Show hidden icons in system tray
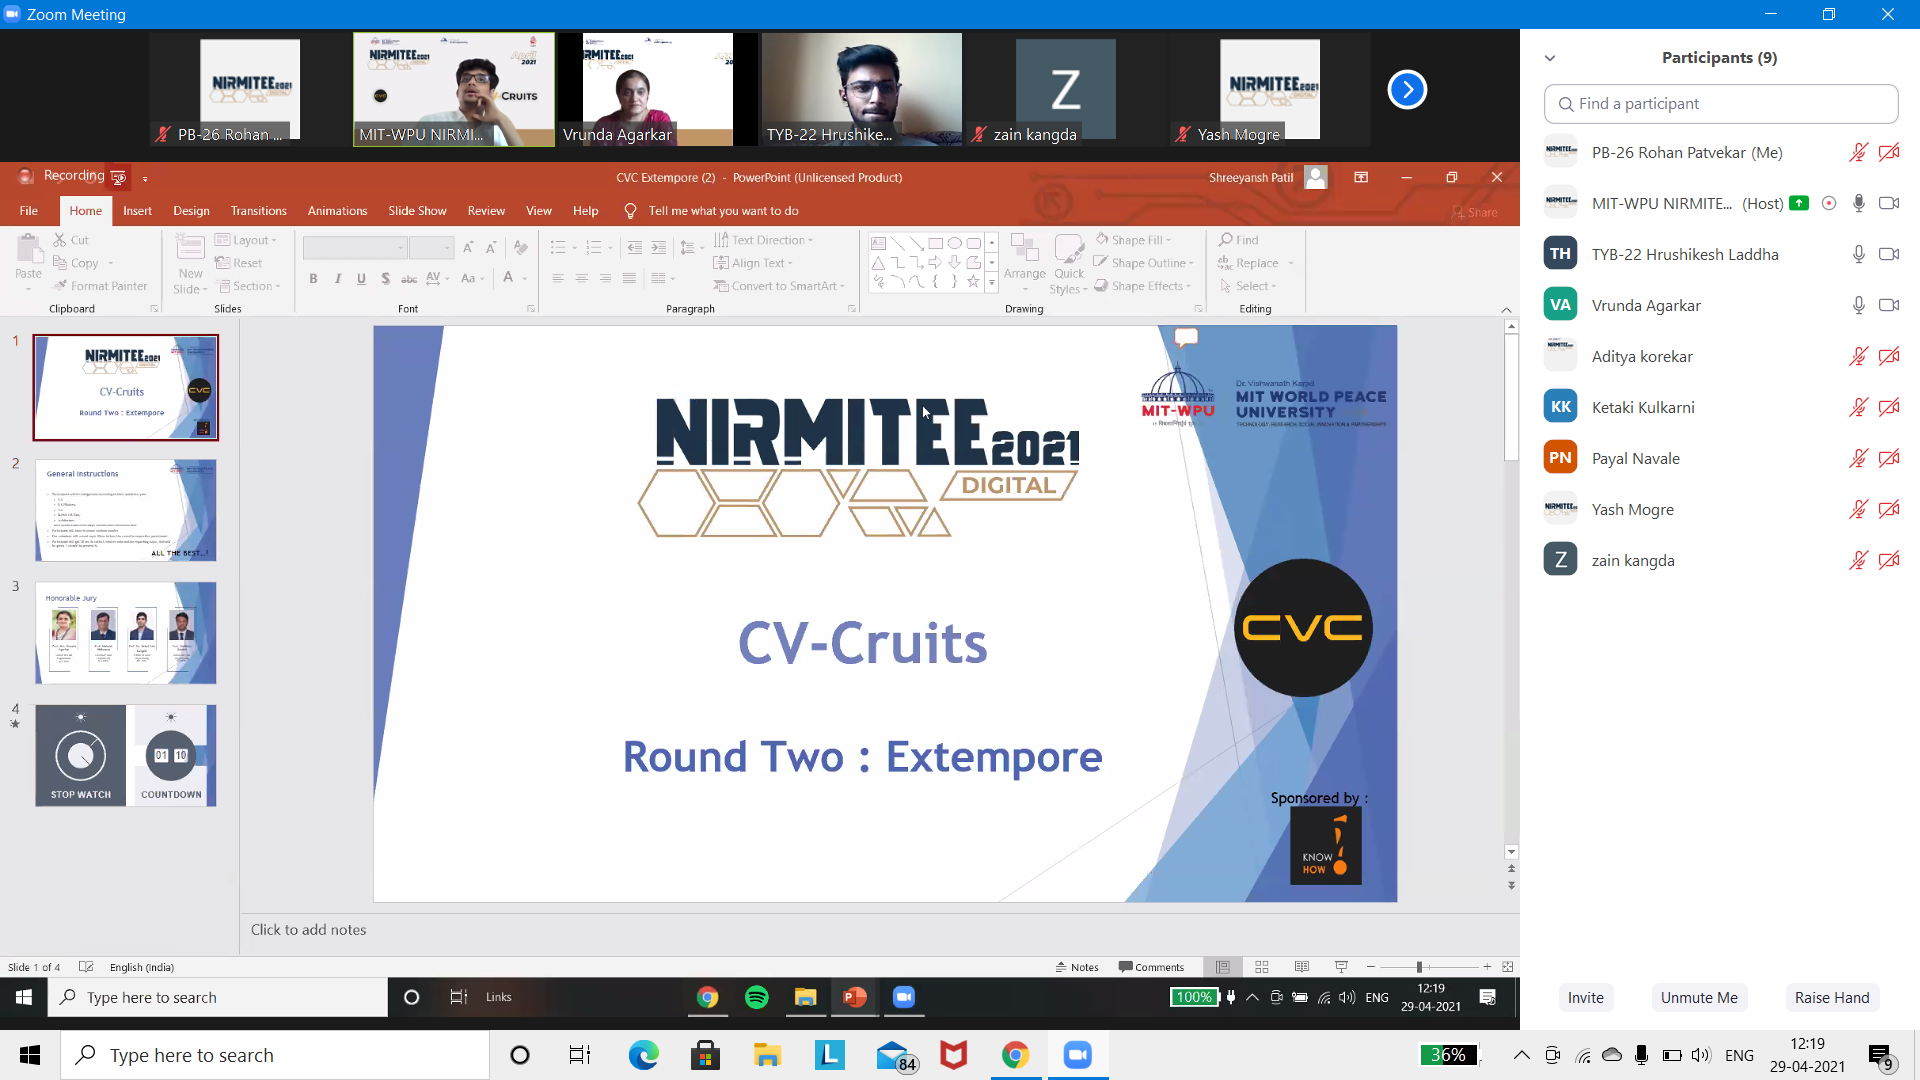 click(1521, 1055)
